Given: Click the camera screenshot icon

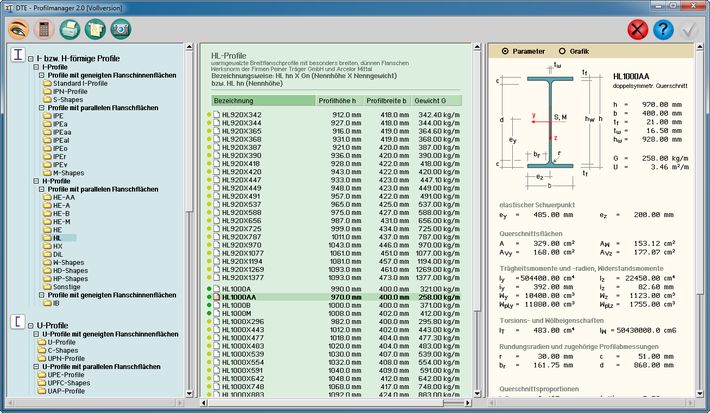Looking at the screenshot, I should click(121, 29).
